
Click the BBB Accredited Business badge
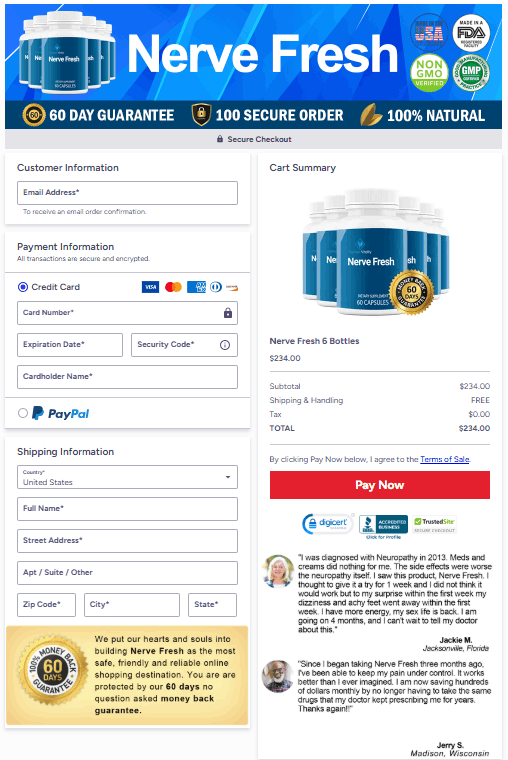coord(383,526)
